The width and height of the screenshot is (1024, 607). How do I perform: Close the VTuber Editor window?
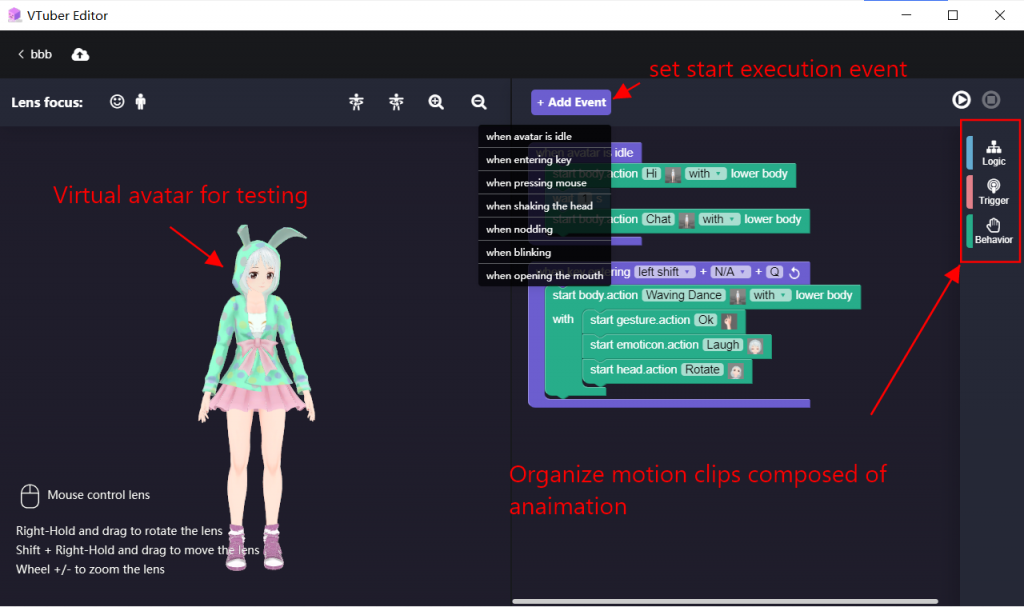[1000, 15]
